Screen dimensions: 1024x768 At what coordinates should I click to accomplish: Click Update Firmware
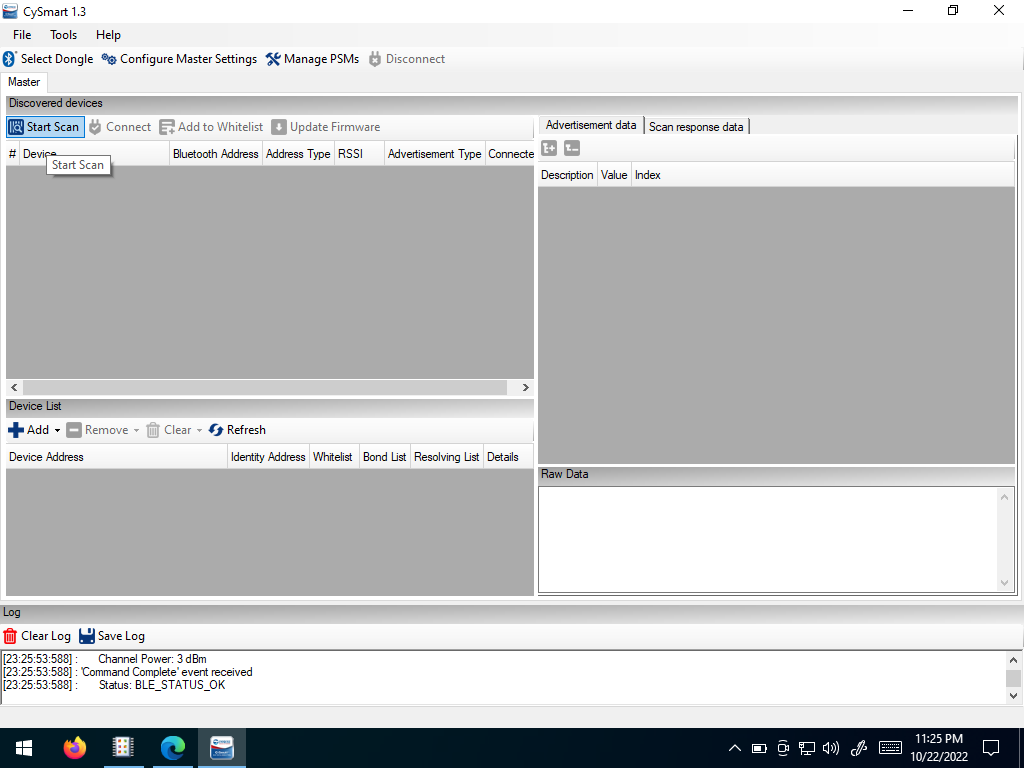pos(326,127)
